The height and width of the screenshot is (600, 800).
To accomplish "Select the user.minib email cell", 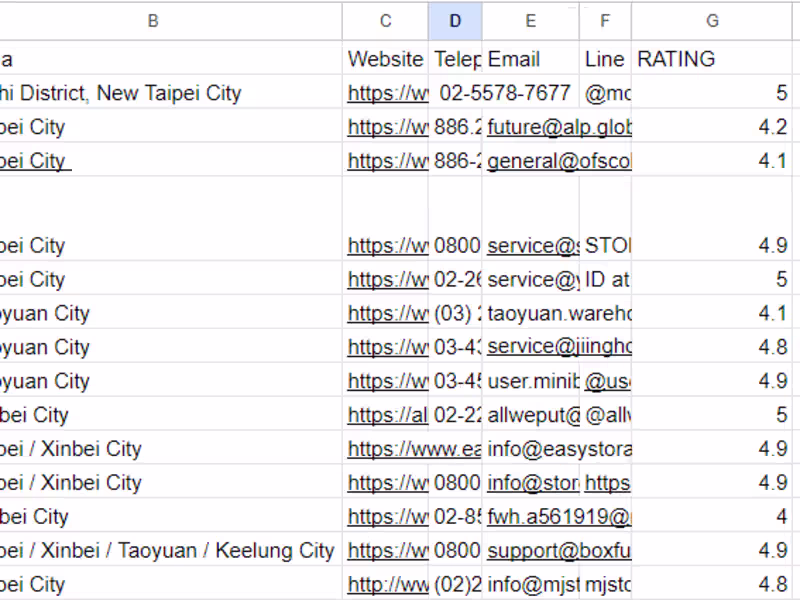I will click(531, 381).
